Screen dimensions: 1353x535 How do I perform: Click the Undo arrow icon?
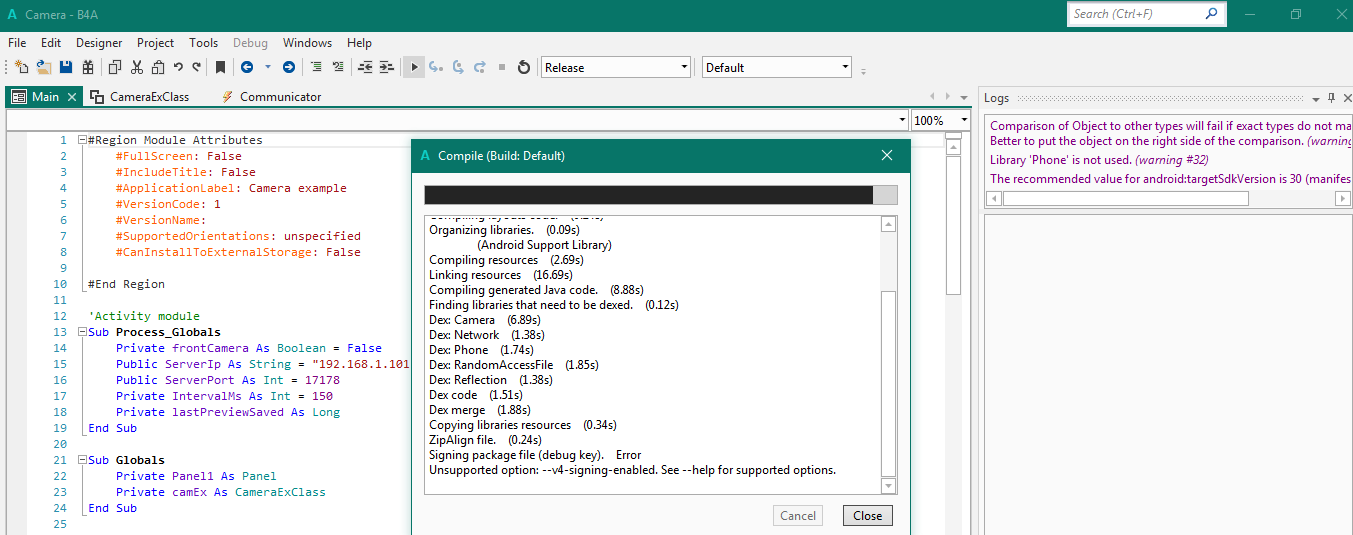pyautogui.click(x=178, y=67)
